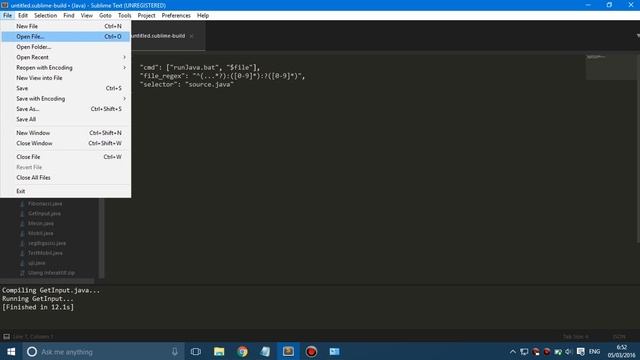Select Close All Files entry
The height and width of the screenshot is (360, 640).
pyautogui.click(x=66, y=178)
